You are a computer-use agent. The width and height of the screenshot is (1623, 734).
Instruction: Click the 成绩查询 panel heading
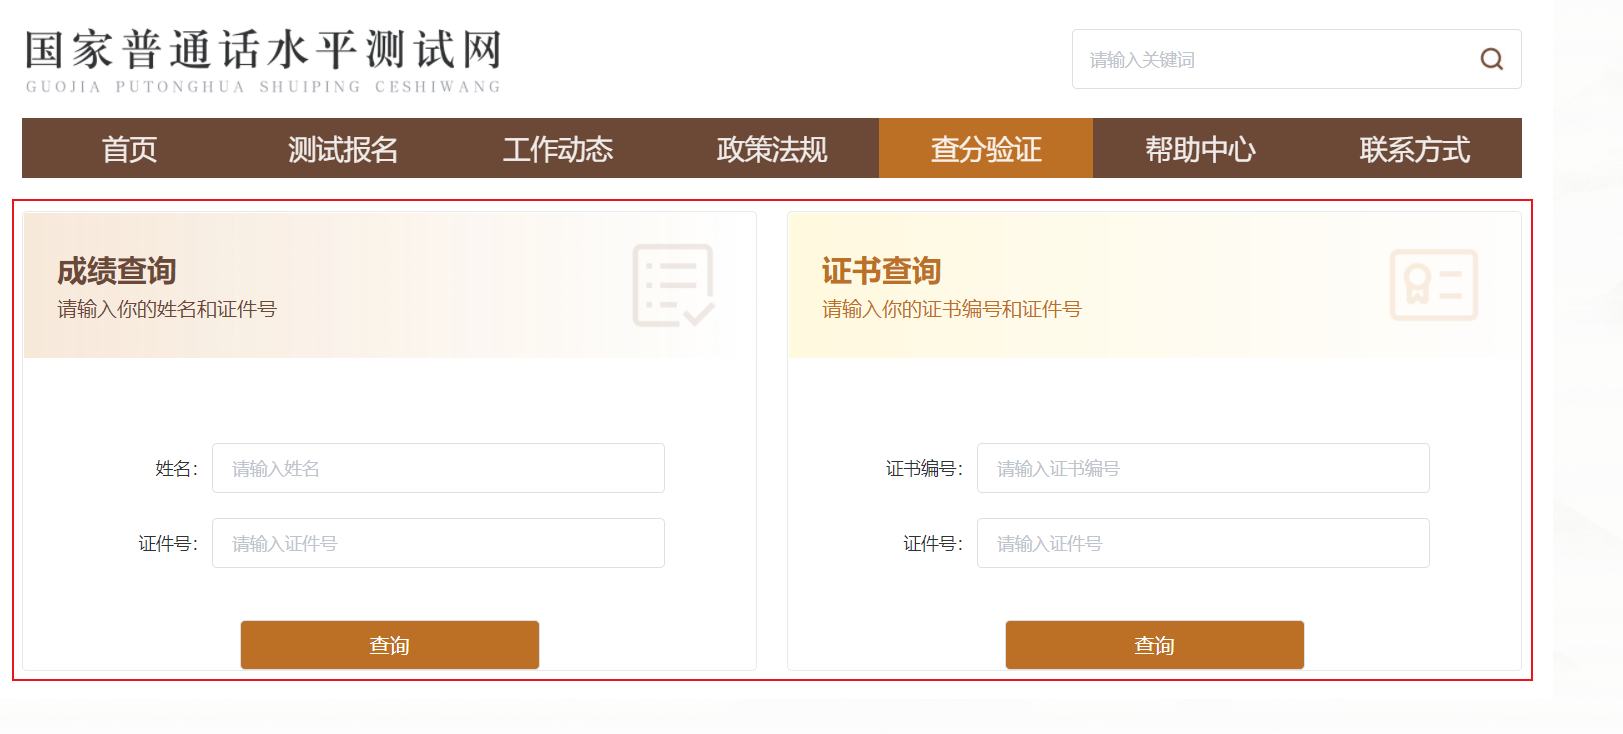point(117,271)
